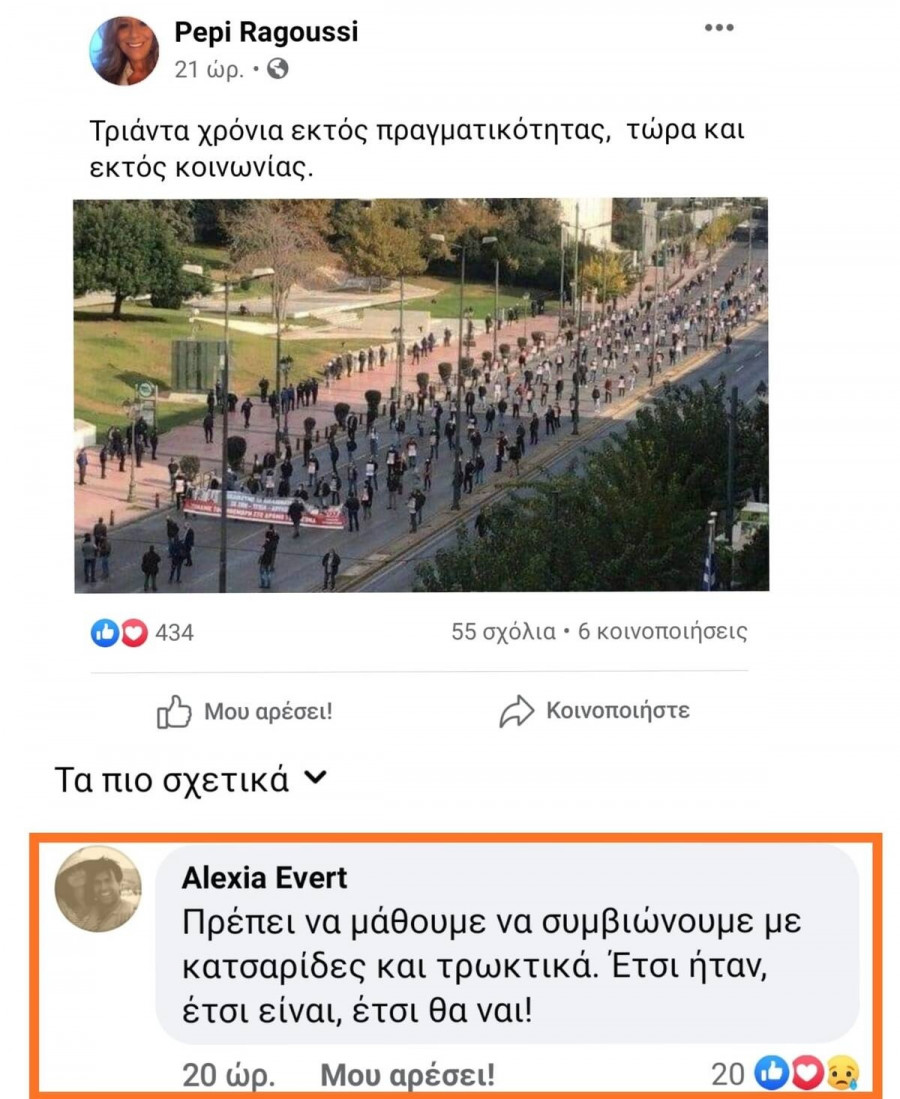Click the blue like reaction on Alexia's comment
This screenshot has height=1099, width=900.
771,1073
